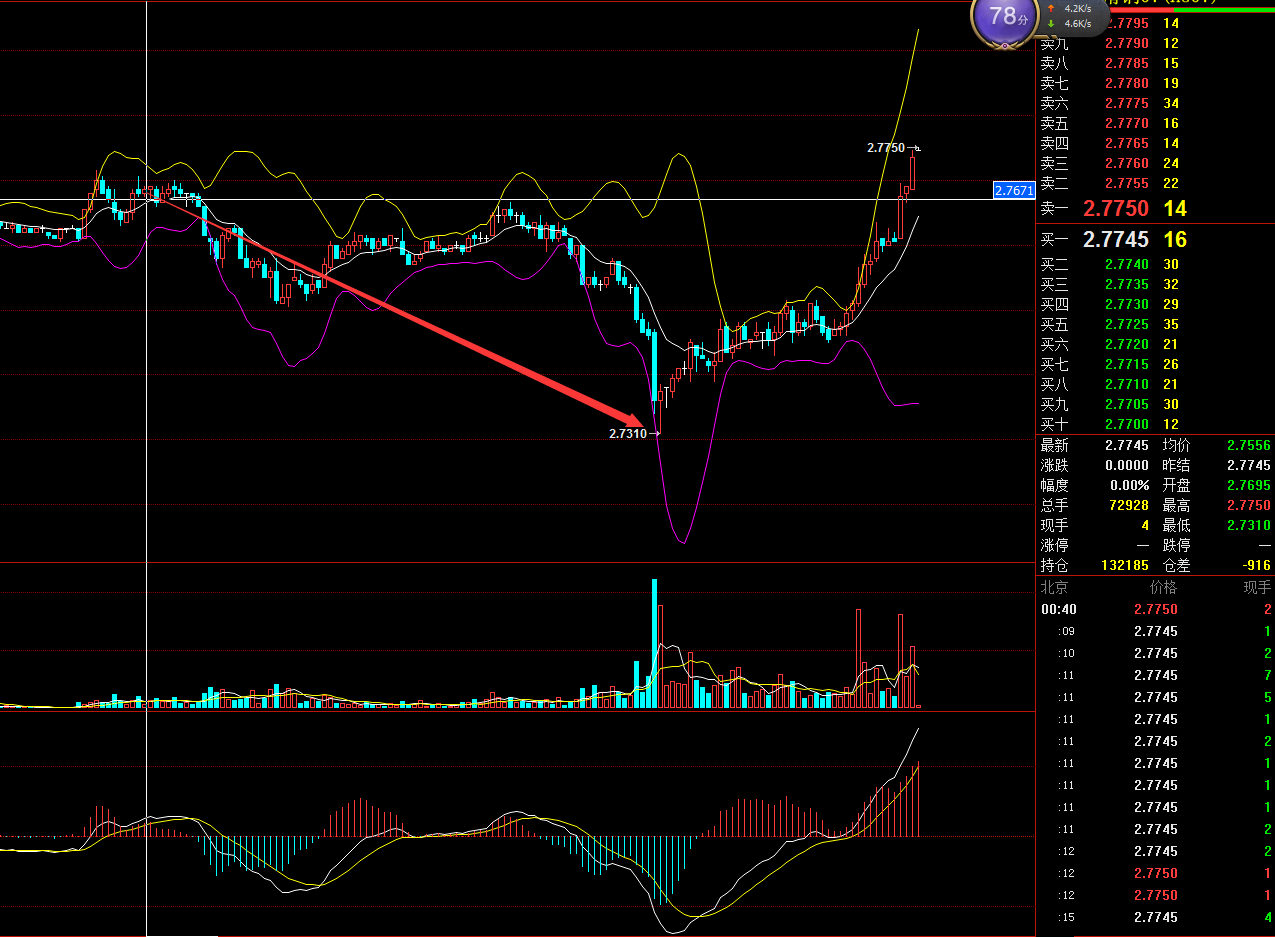This screenshot has width=1275, height=937.
Task: Select the 卖八 ask row
Action: [1156, 63]
